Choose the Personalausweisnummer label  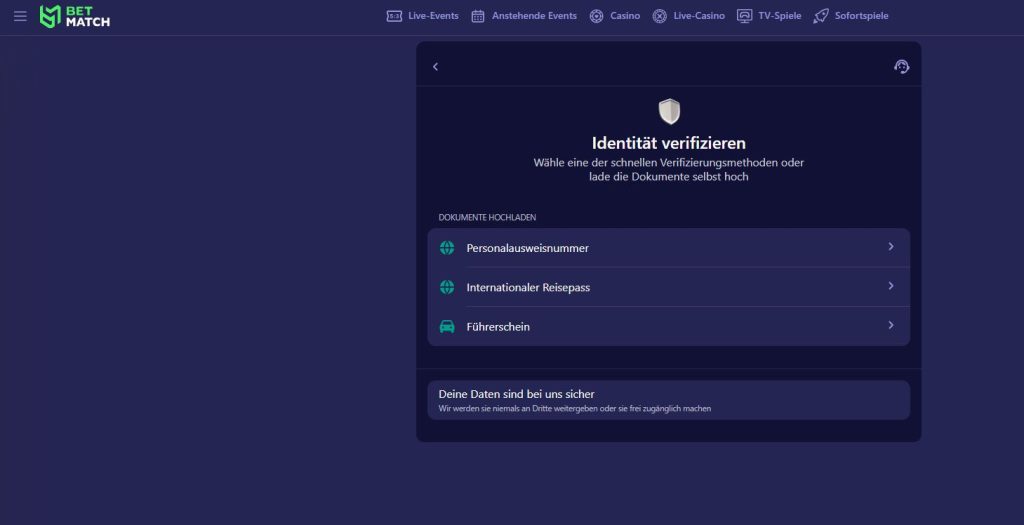(527, 248)
